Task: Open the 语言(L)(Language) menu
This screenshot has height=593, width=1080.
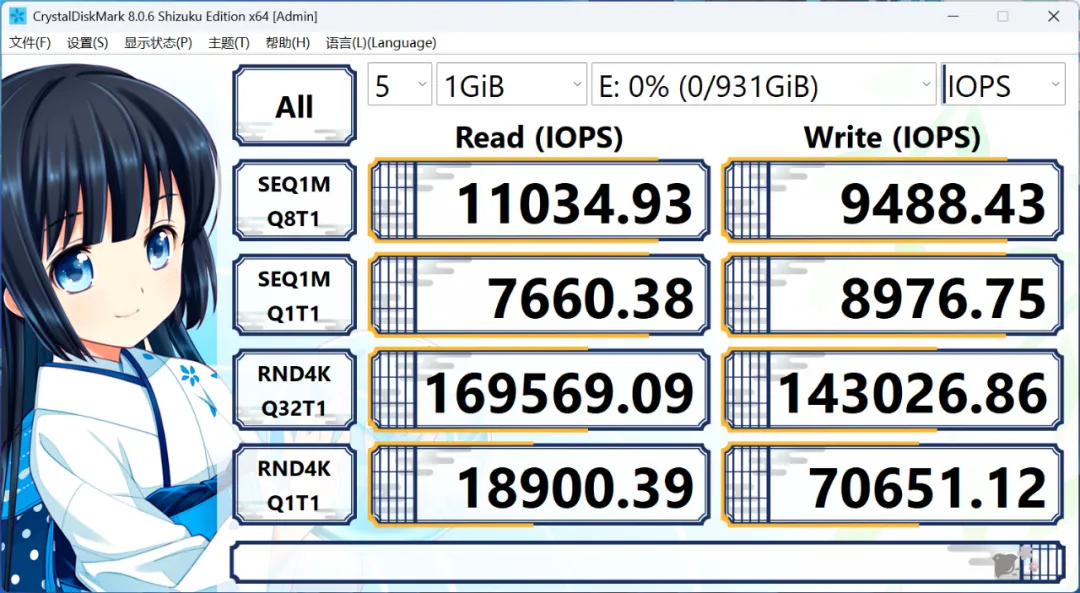Action: pos(381,43)
